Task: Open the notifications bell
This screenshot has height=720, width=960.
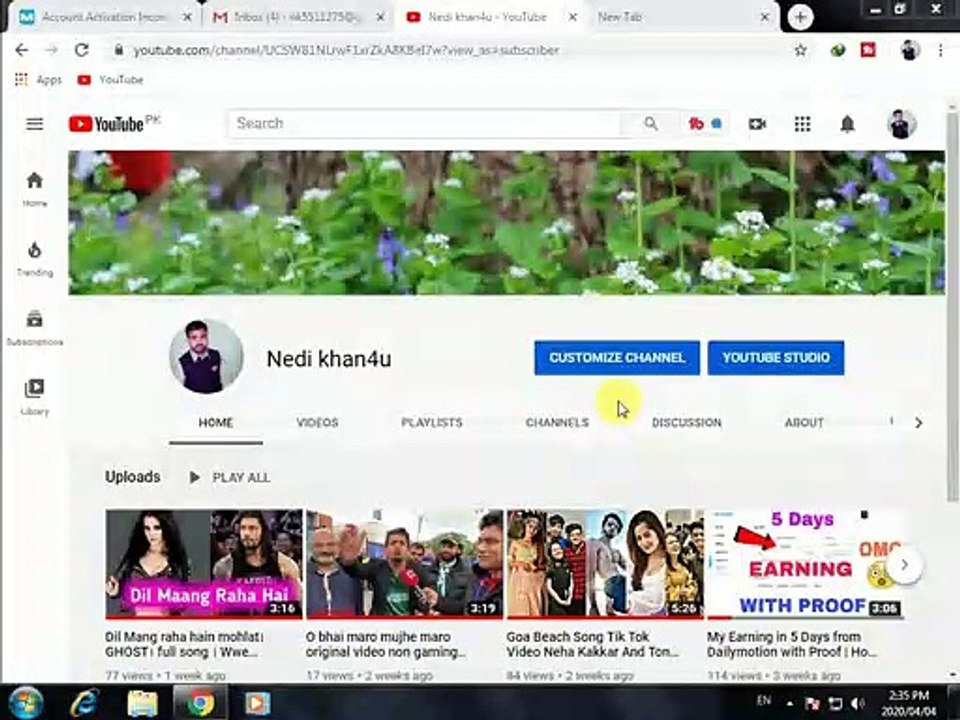Action: click(847, 124)
